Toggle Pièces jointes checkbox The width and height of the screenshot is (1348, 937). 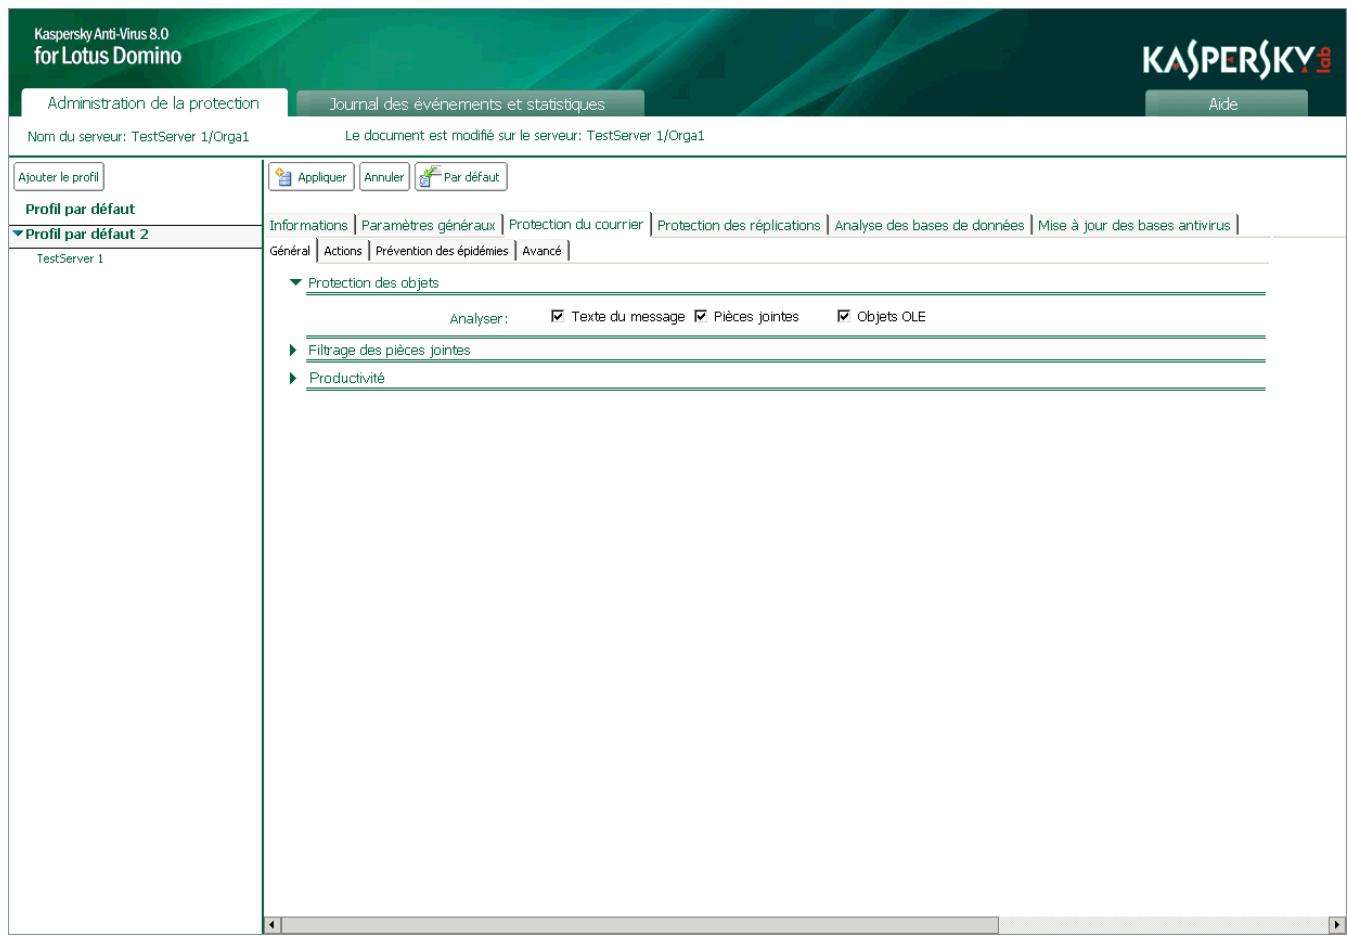(x=700, y=316)
